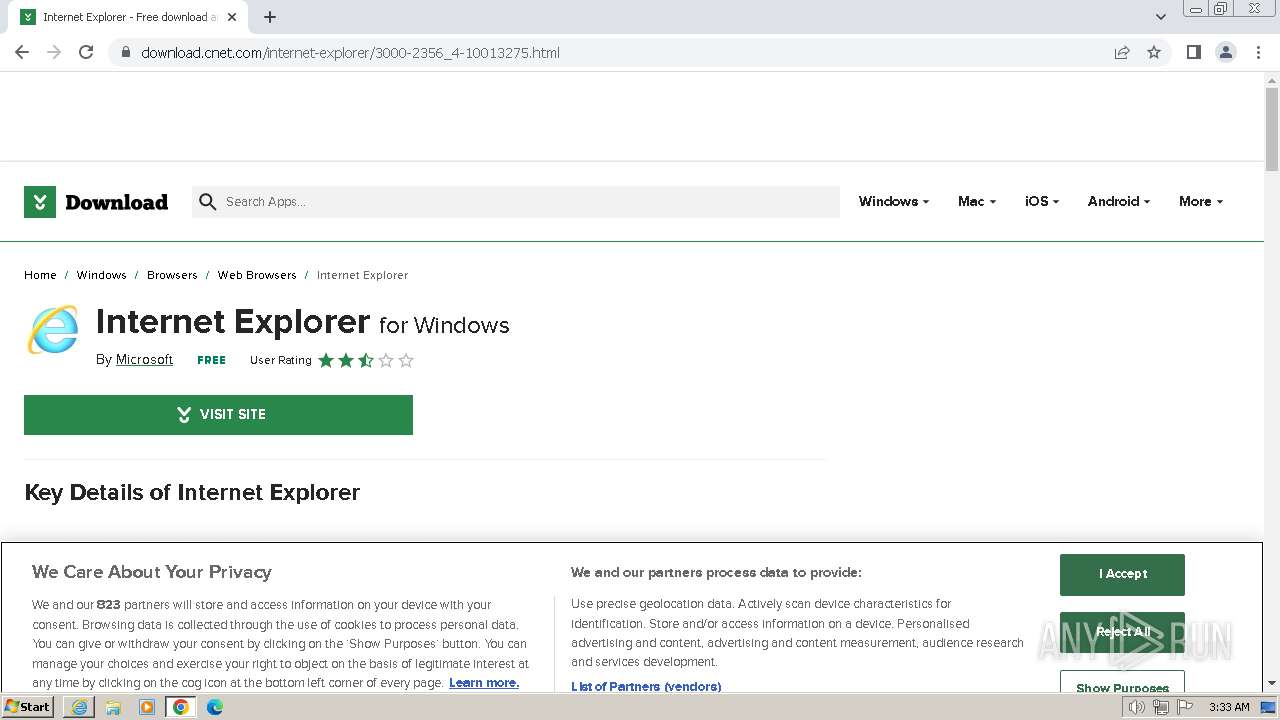View site info via the padlock icon
The width and height of the screenshot is (1280, 720).
coord(126,52)
